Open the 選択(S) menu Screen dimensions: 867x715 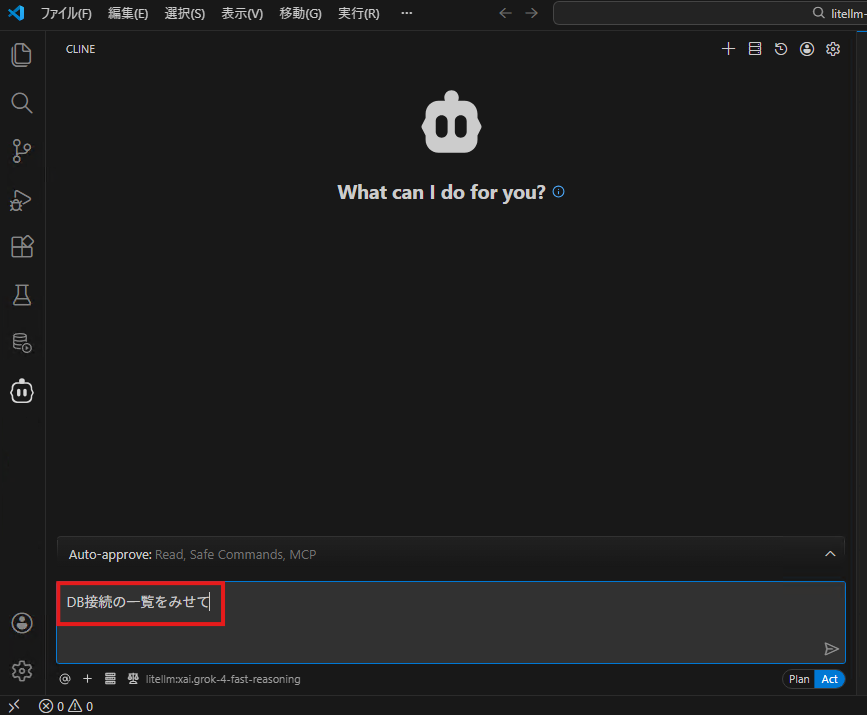185,13
